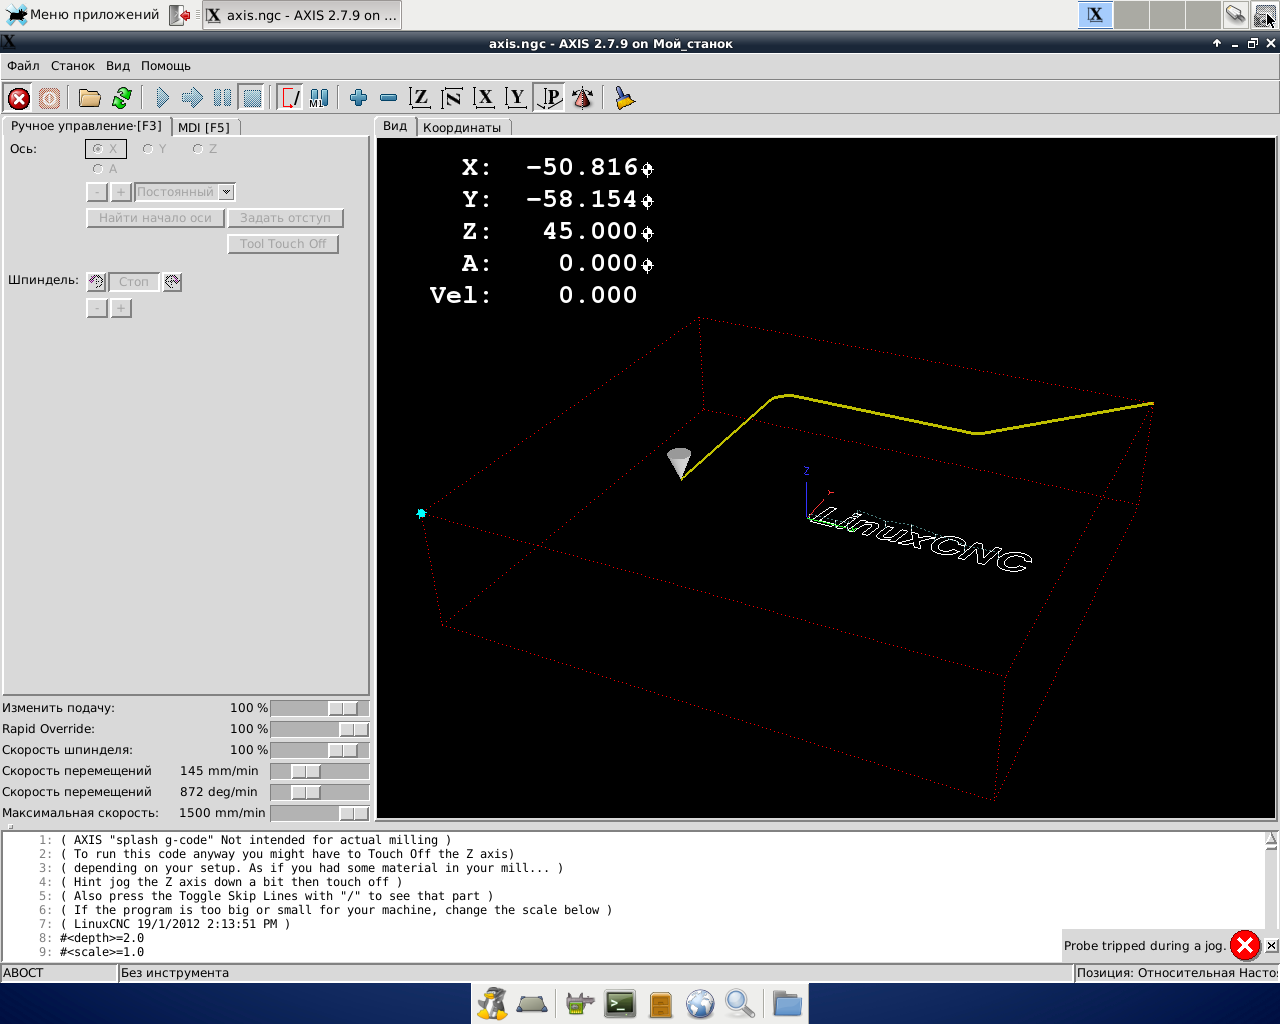Switch to the MDI [F5] tab

coord(204,127)
